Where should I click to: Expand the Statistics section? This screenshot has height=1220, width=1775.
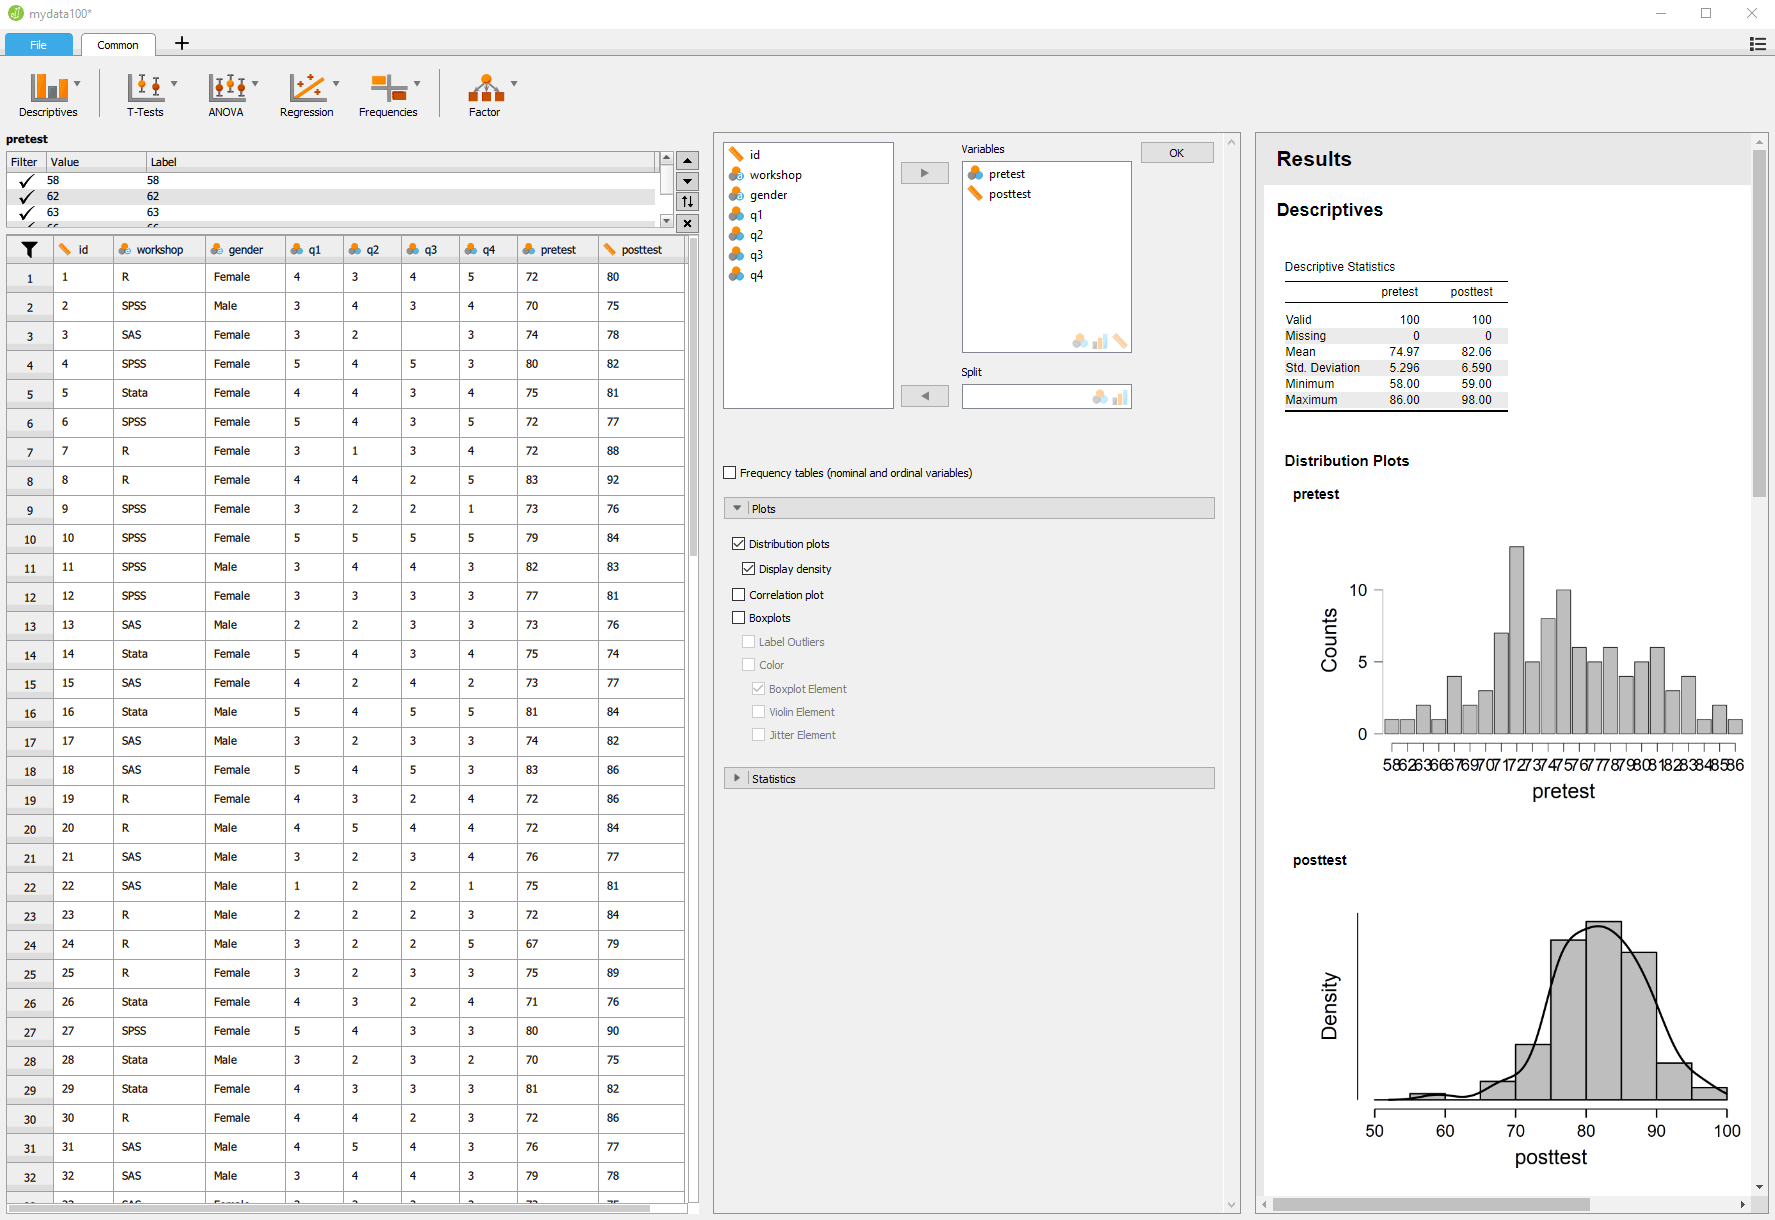pyautogui.click(x=738, y=778)
